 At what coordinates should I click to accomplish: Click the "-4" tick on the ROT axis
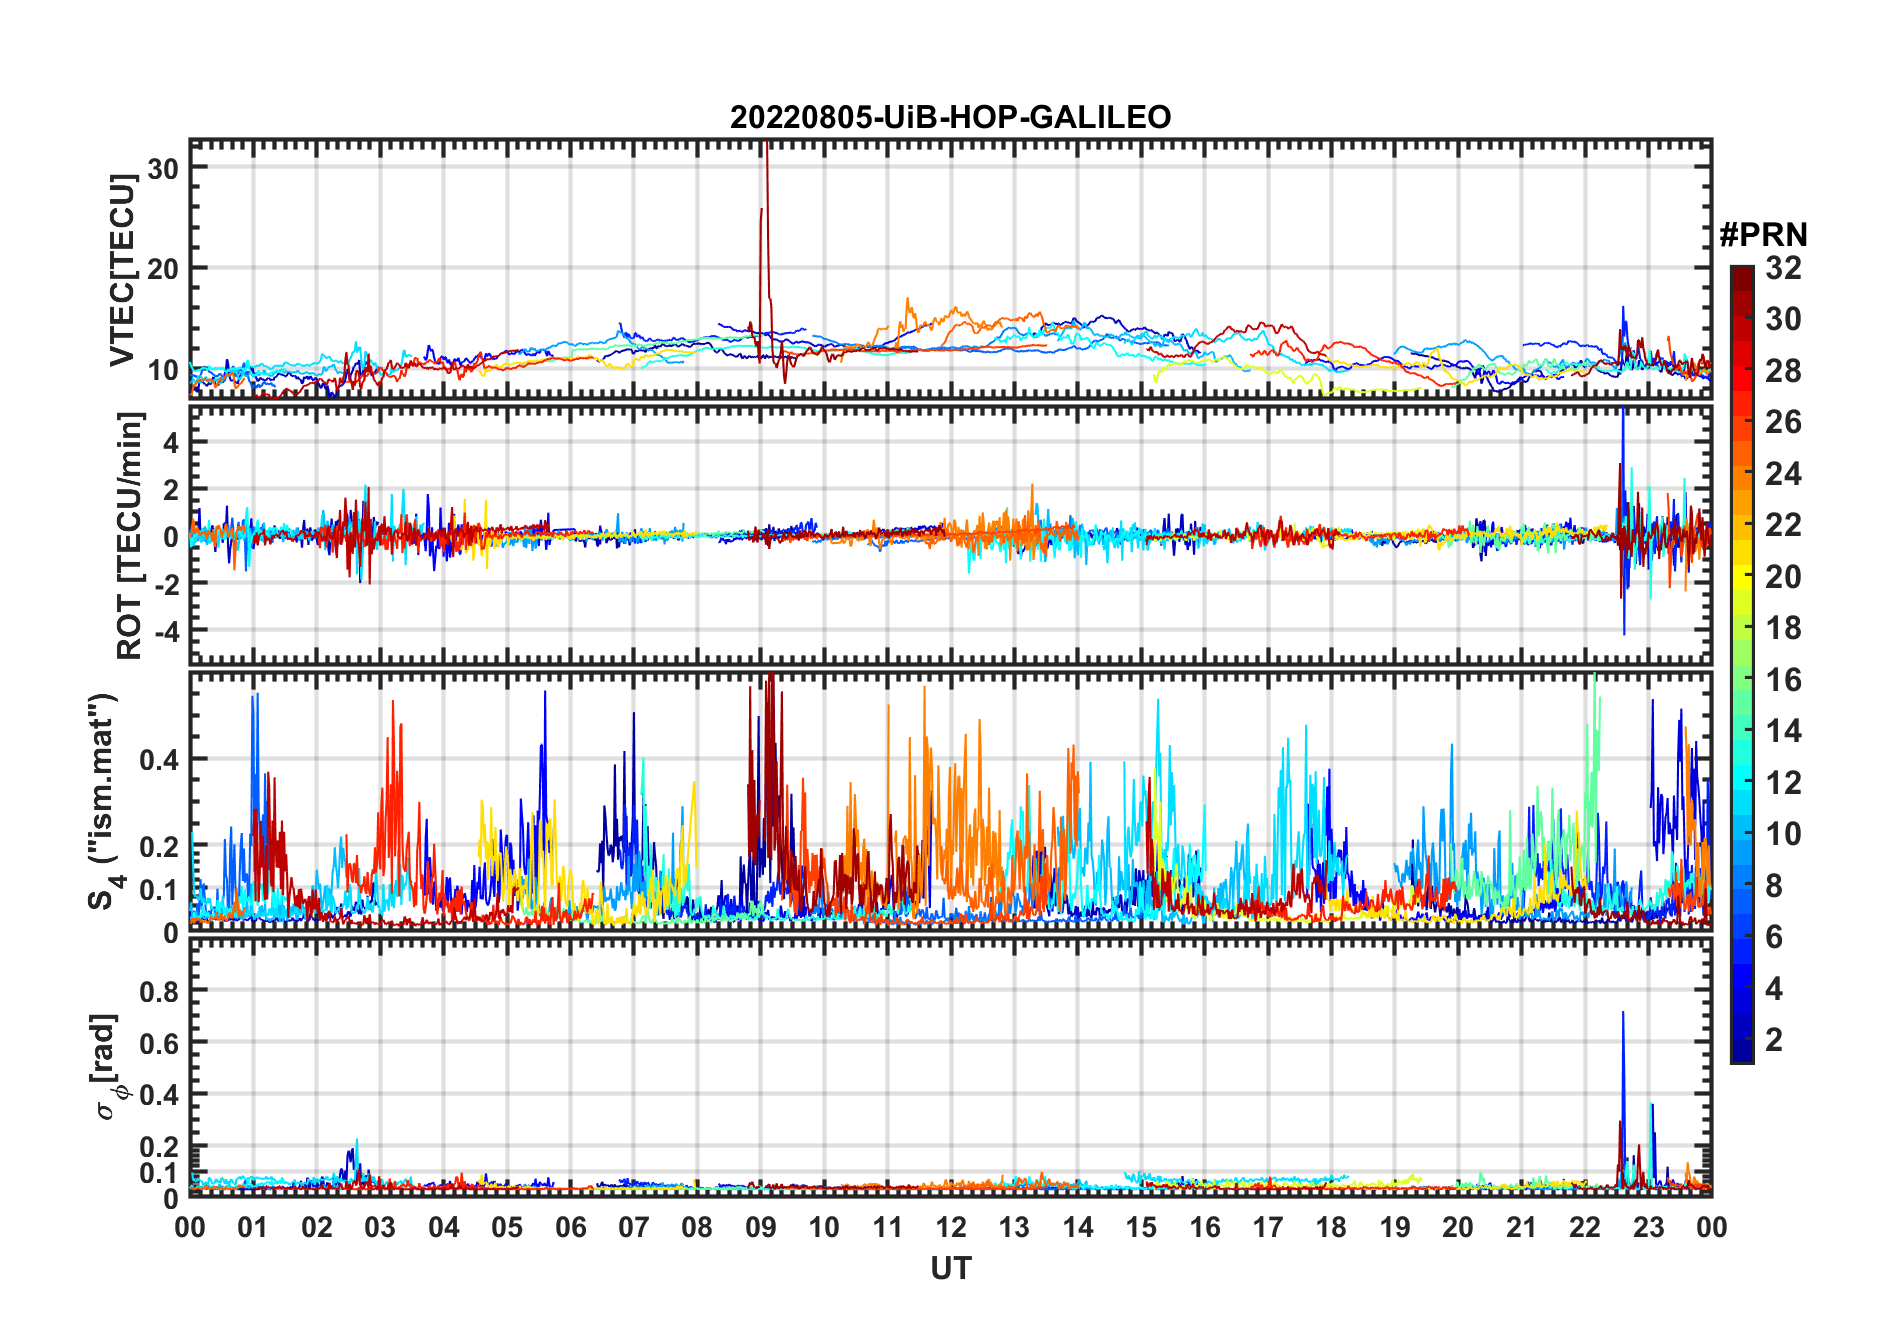click(168, 632)
